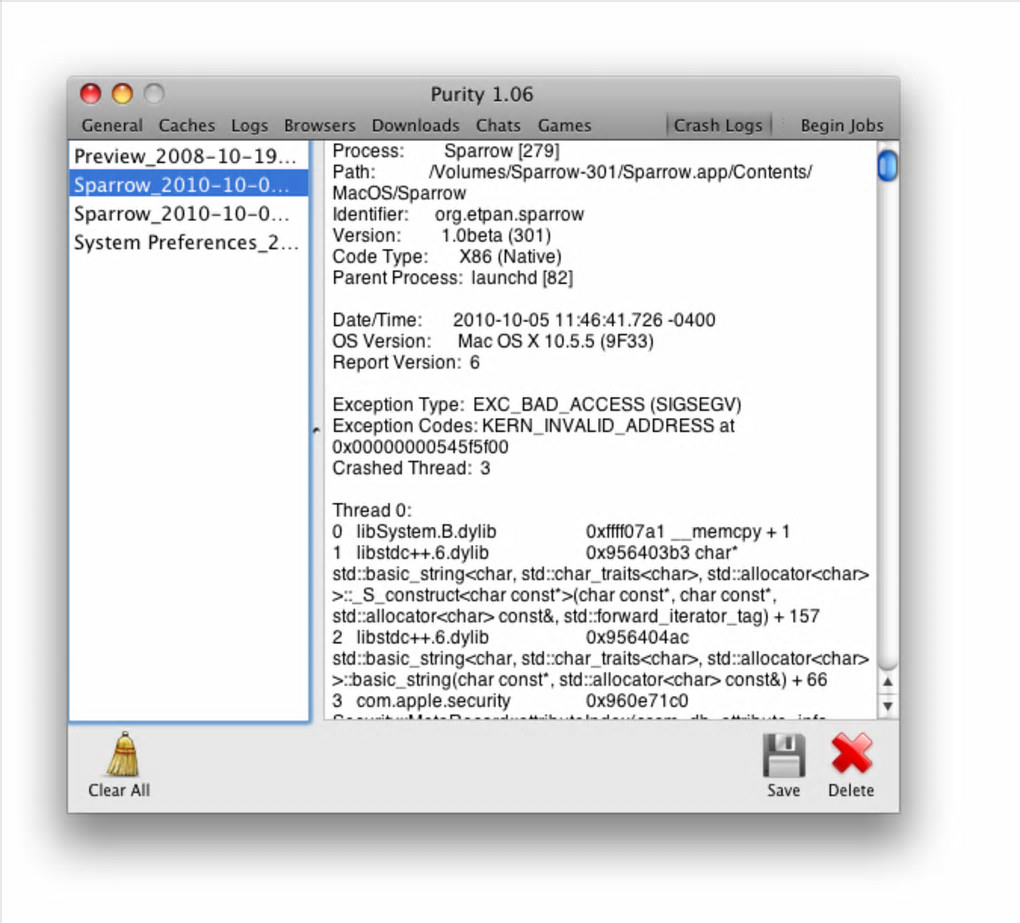Switch to the Caches tab

(187, 125)
